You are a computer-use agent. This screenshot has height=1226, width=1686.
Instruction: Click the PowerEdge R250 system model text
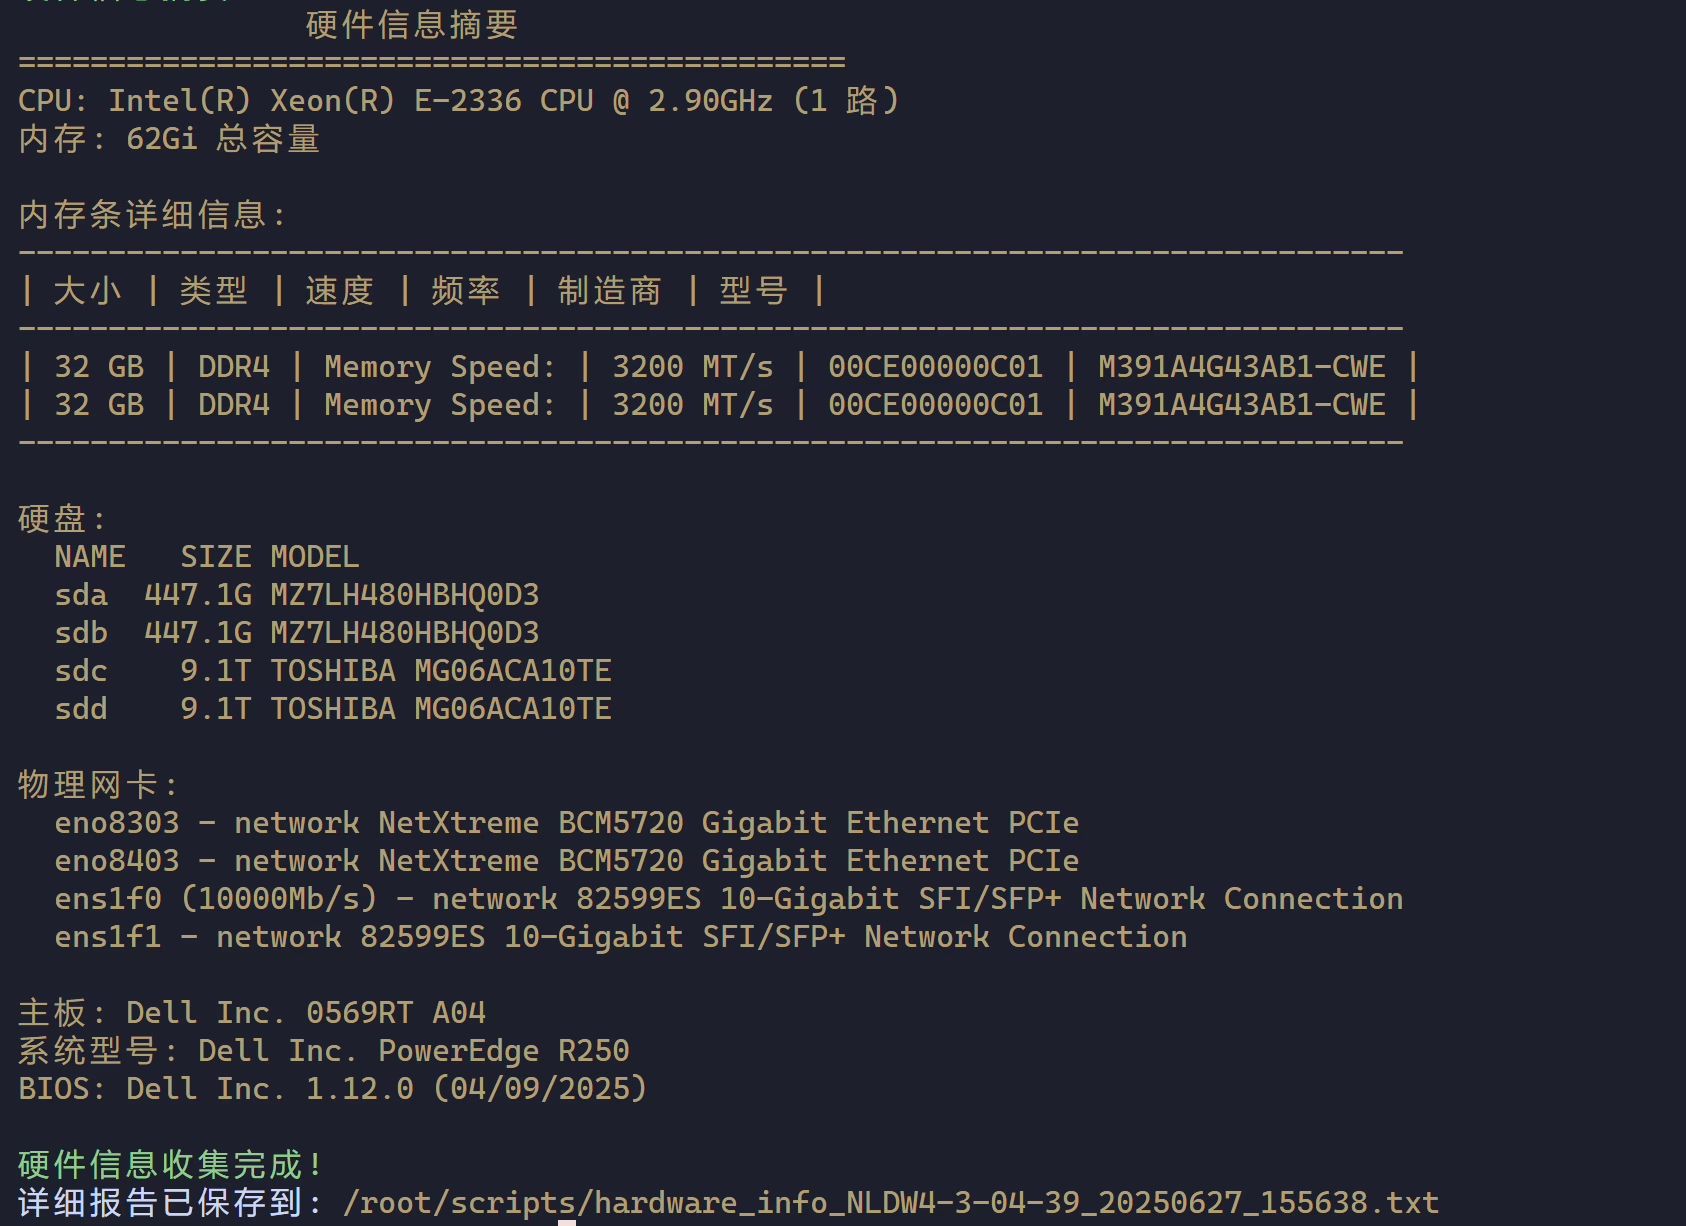[504, 1051]
